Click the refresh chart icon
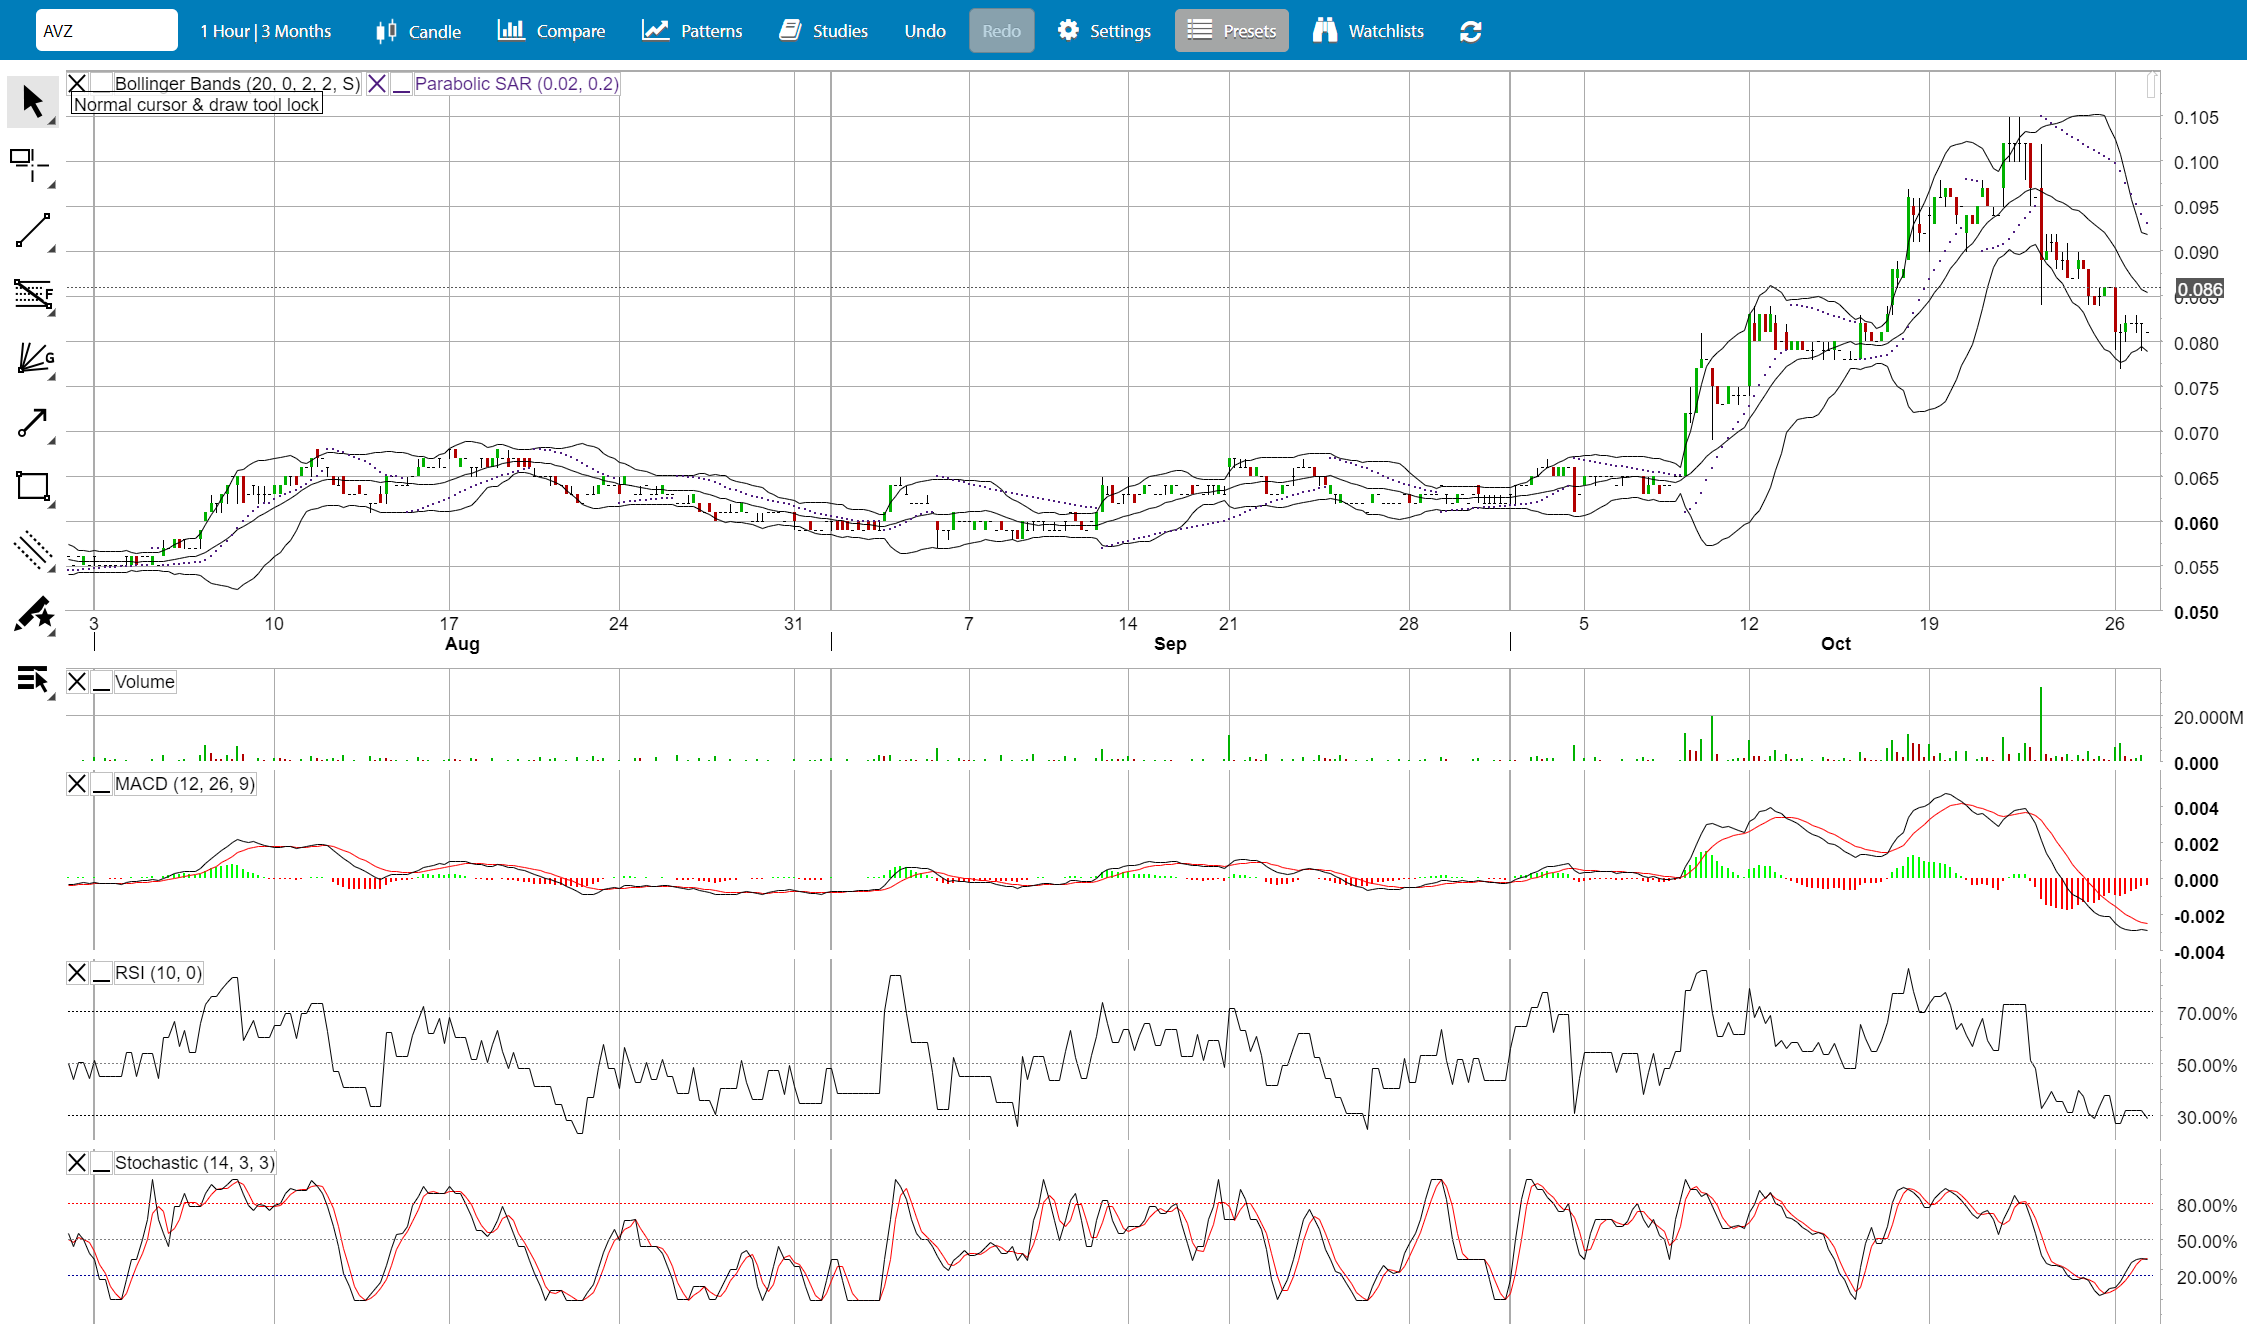Screen dimensions: 2247x1324 pos(1470,31)
